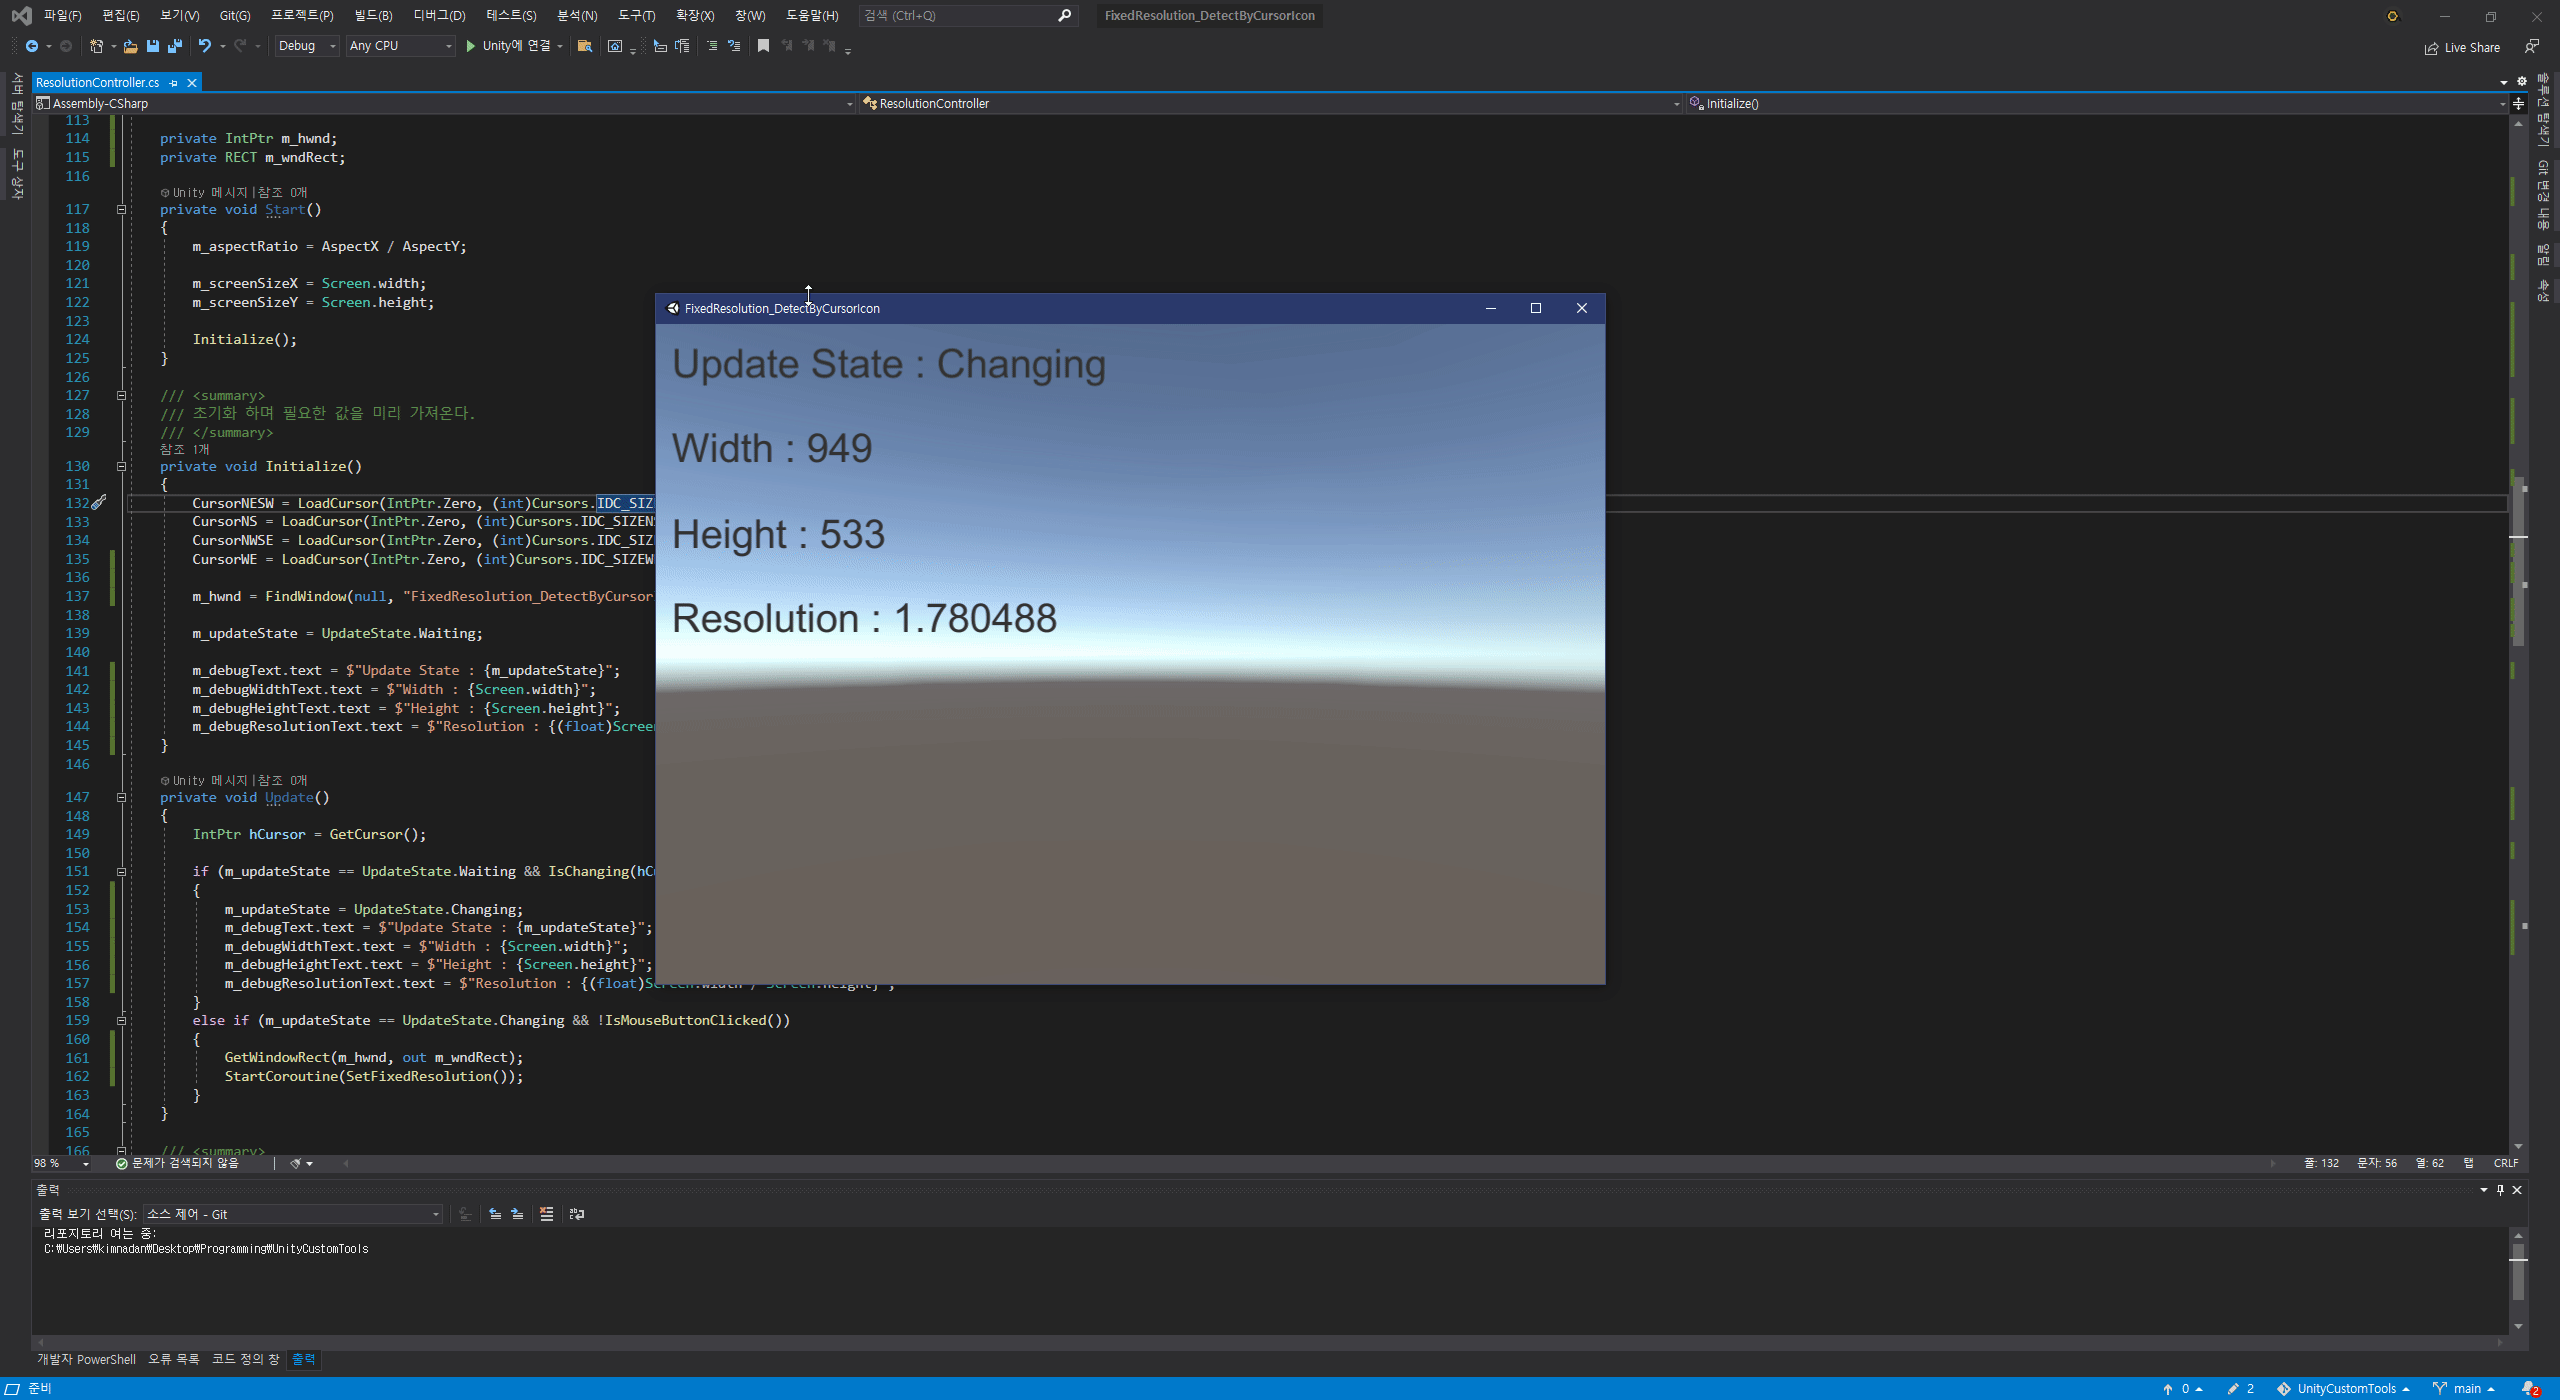
Task: Toggle pin on ResolutionController.cs tab
Action: click(x=174, y=83)
